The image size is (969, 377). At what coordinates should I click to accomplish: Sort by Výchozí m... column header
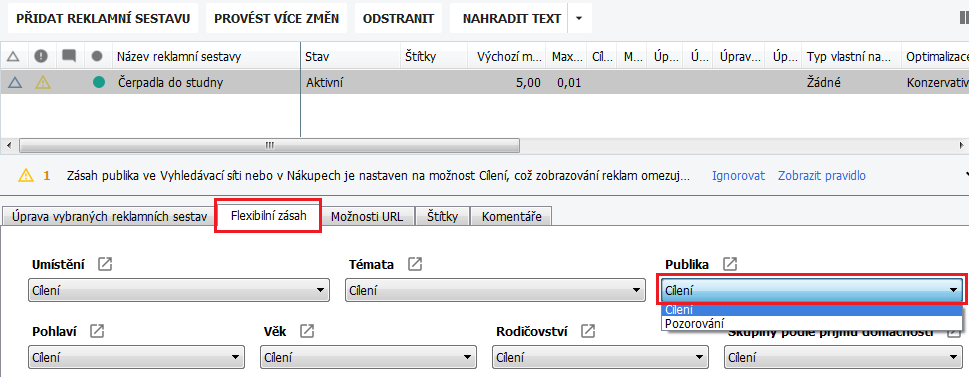(507, 57)
